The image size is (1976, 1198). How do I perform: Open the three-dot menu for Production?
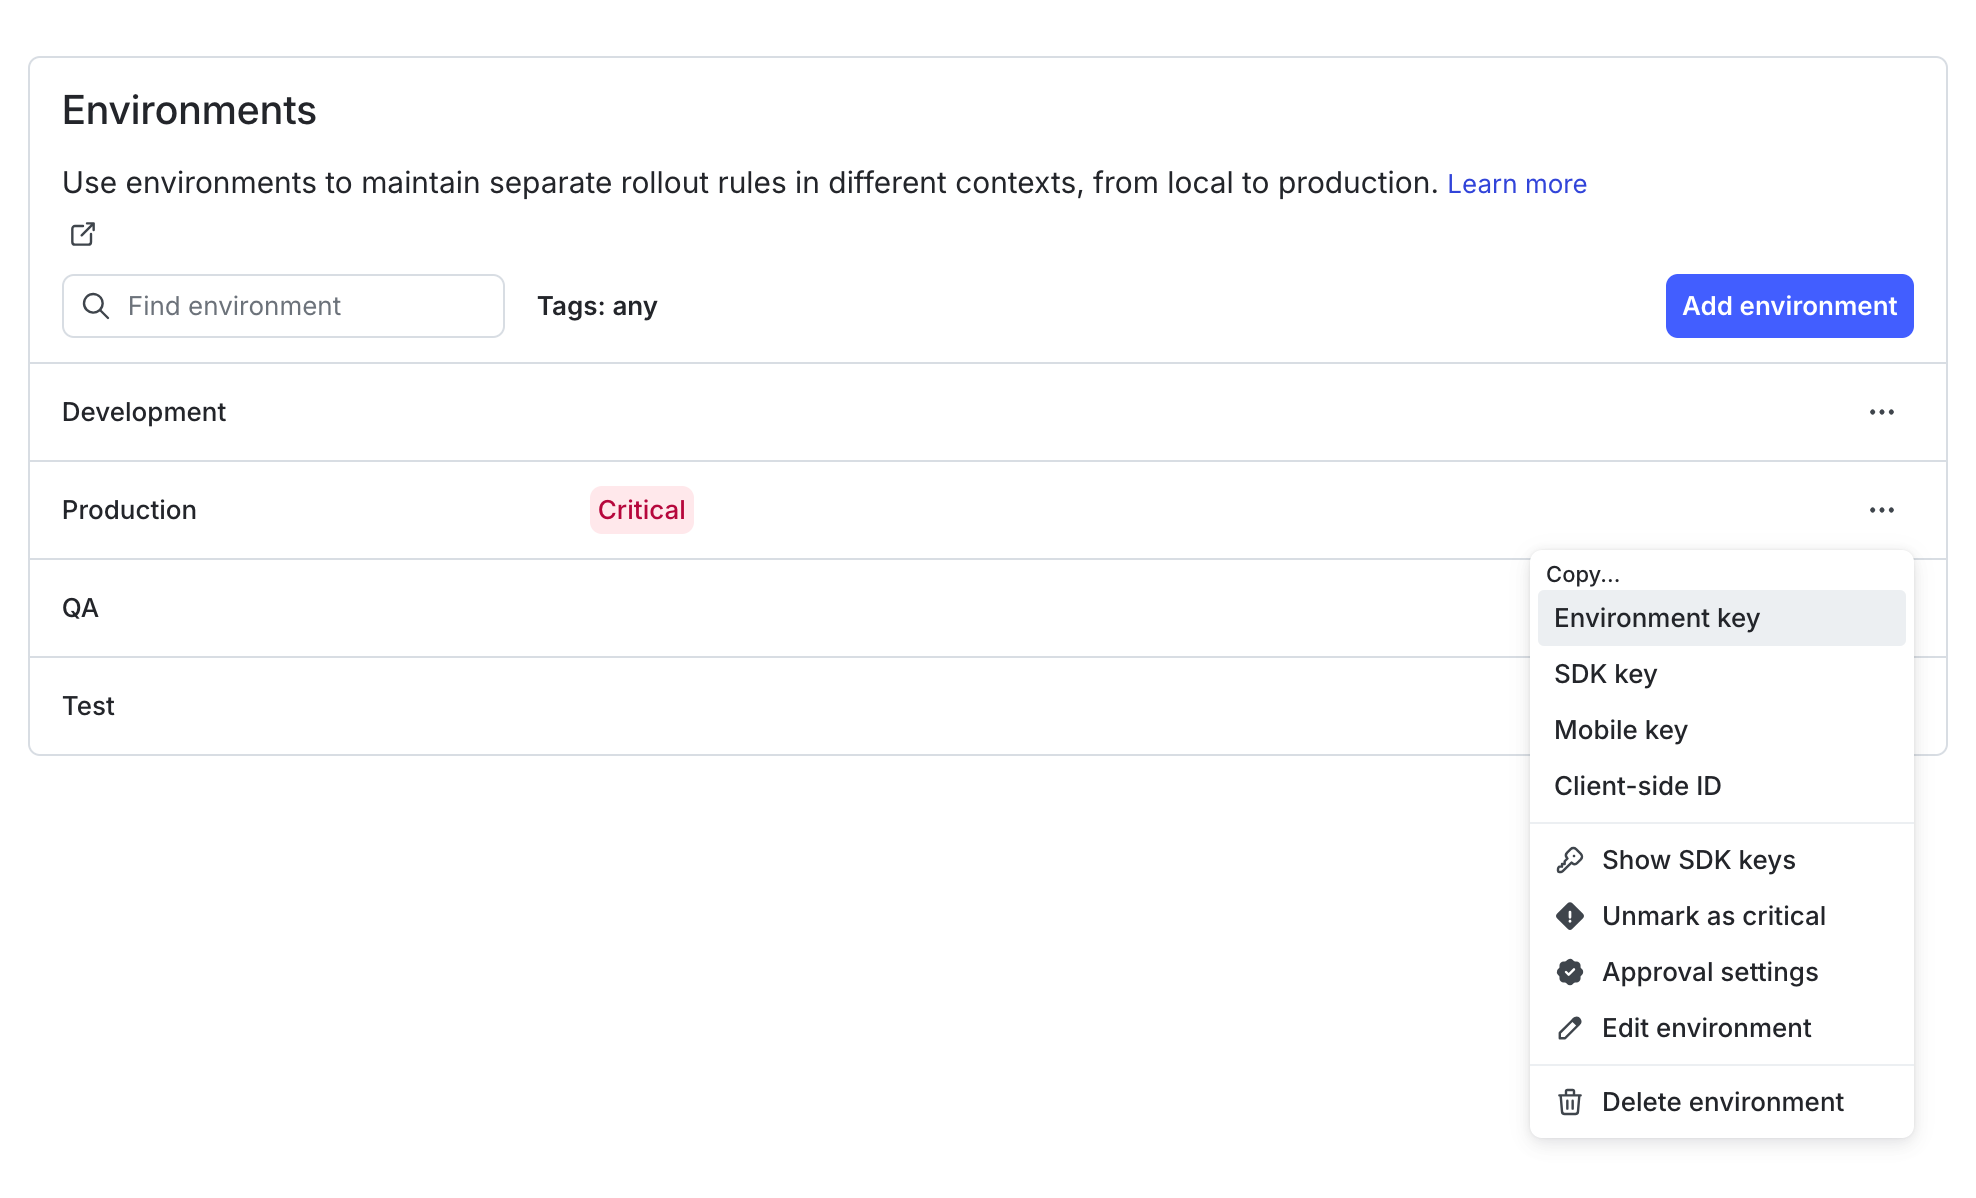(1882, 510)
